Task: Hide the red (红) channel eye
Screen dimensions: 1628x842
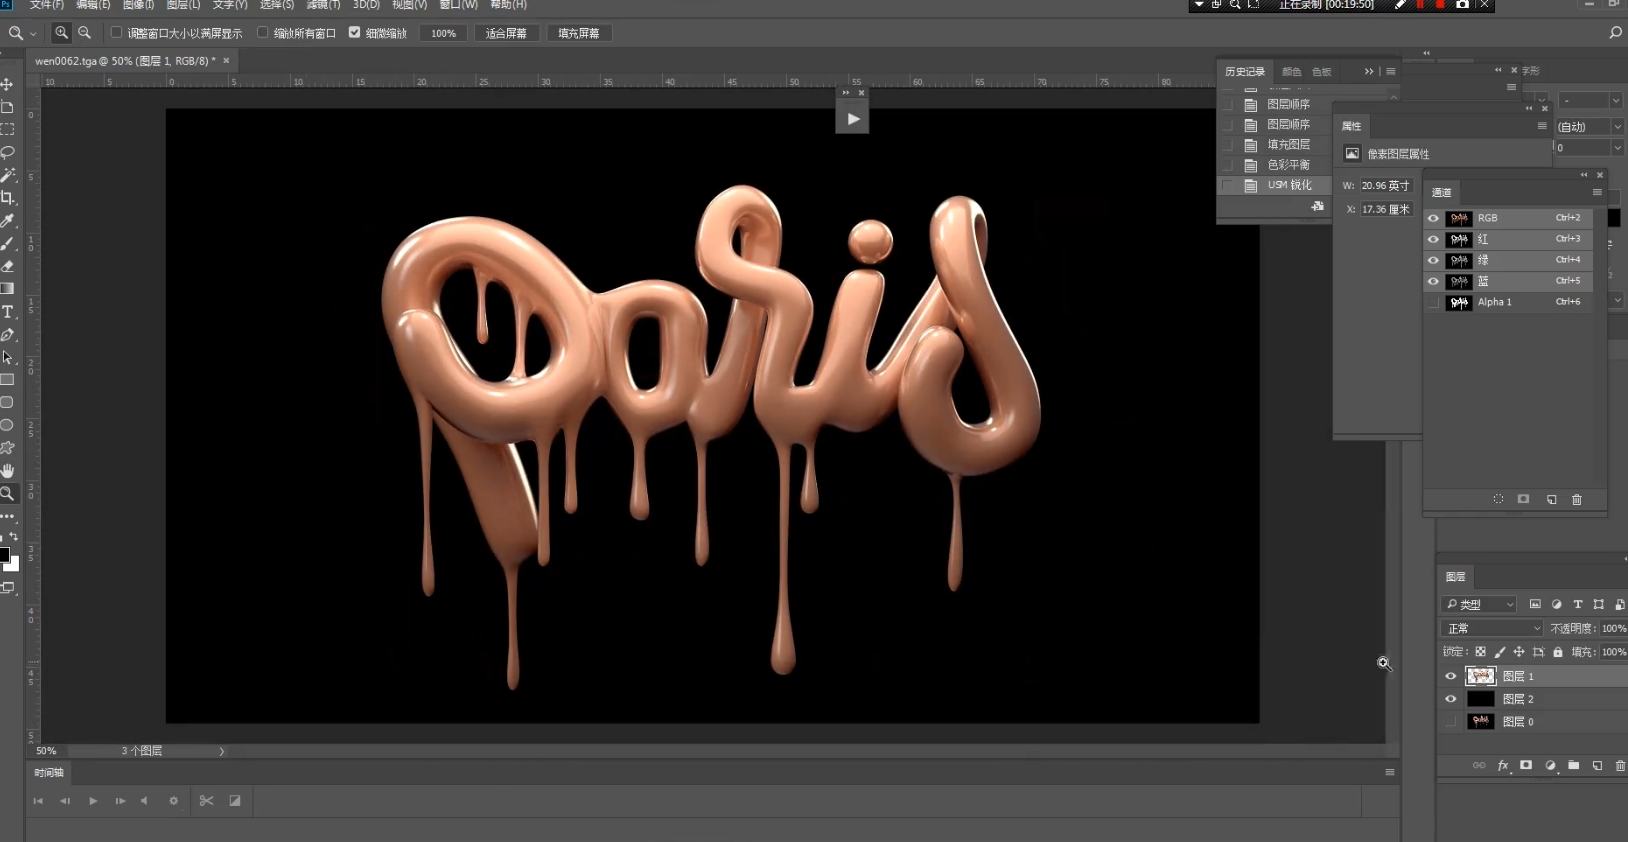Action: 1434,239
